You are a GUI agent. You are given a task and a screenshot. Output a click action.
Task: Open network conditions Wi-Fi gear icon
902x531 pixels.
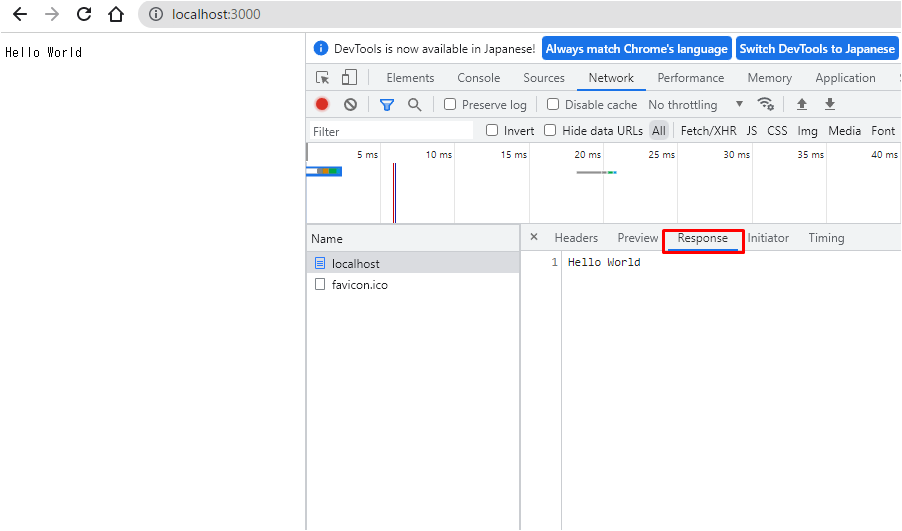click(766, 104)
